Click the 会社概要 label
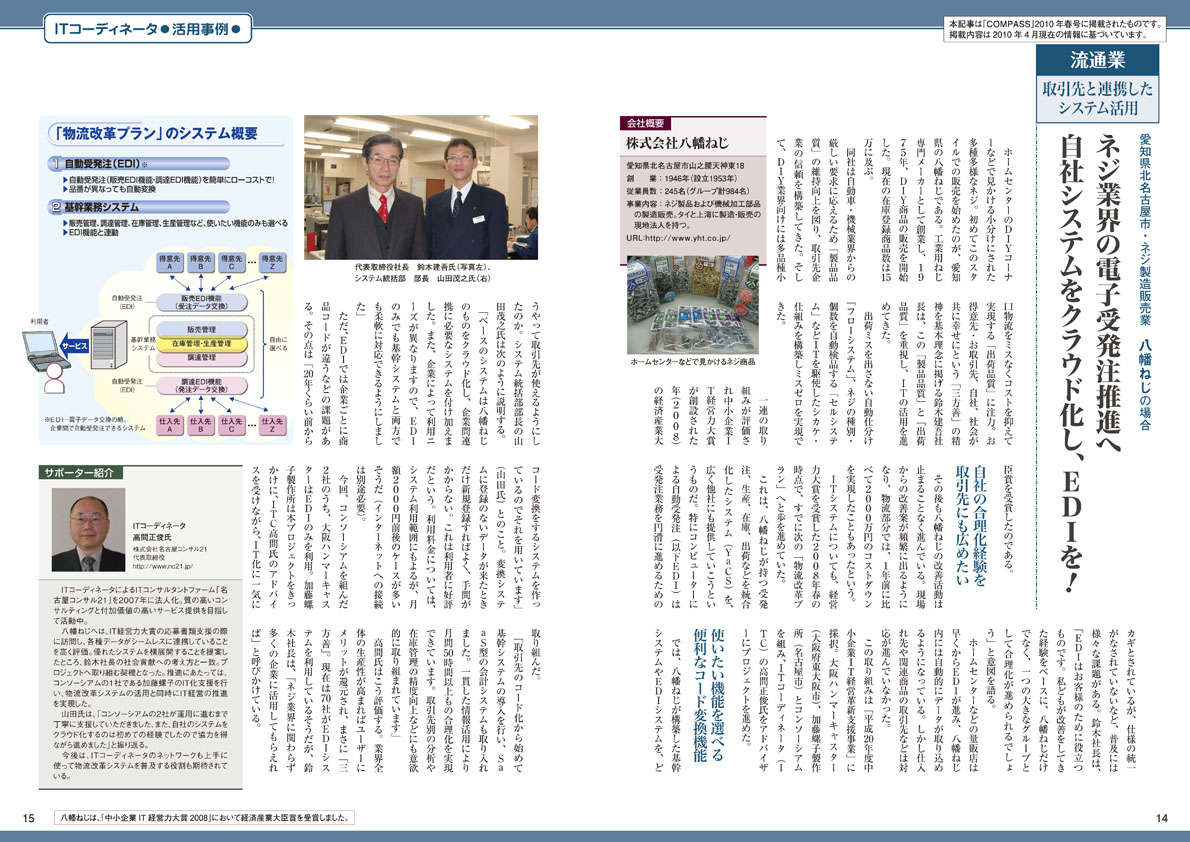 645,123
